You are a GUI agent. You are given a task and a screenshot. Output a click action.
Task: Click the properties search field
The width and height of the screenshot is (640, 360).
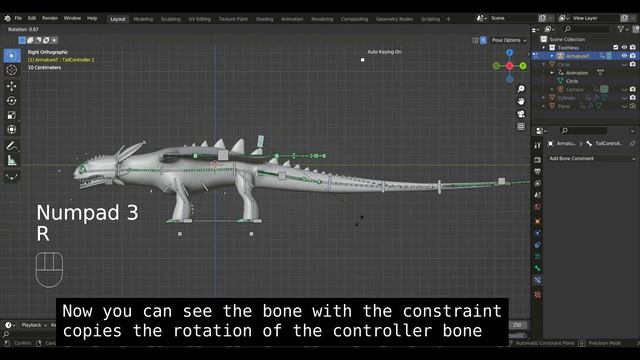point(583,131)
